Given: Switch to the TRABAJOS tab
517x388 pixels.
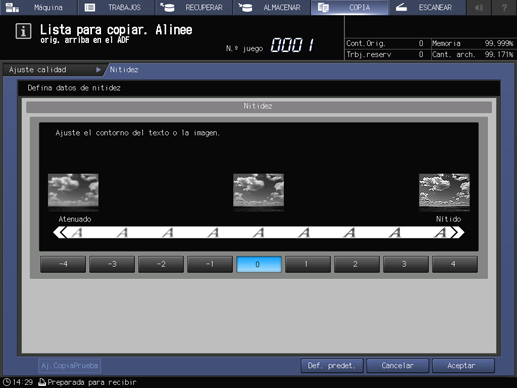Looking at the screenshot, I should coord(116,7).
